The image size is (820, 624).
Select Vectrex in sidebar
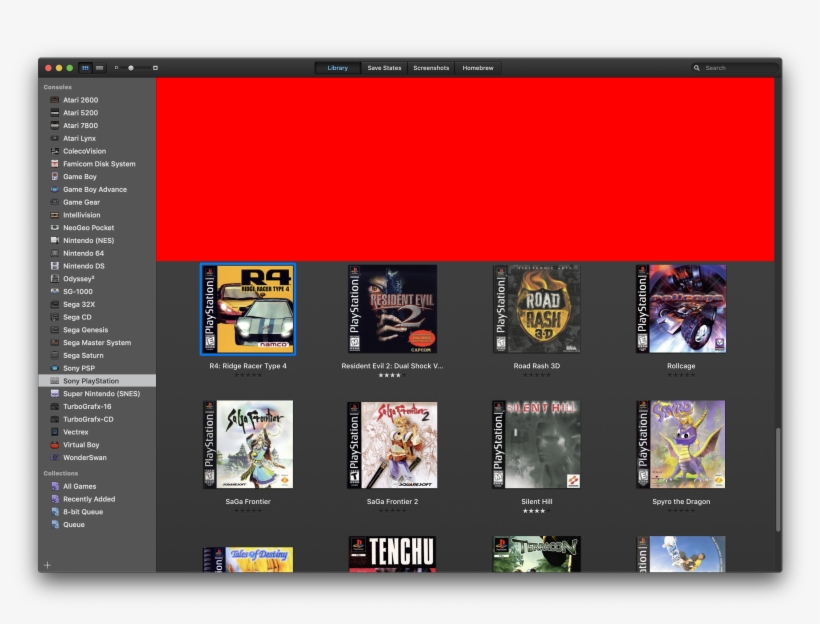97,432
